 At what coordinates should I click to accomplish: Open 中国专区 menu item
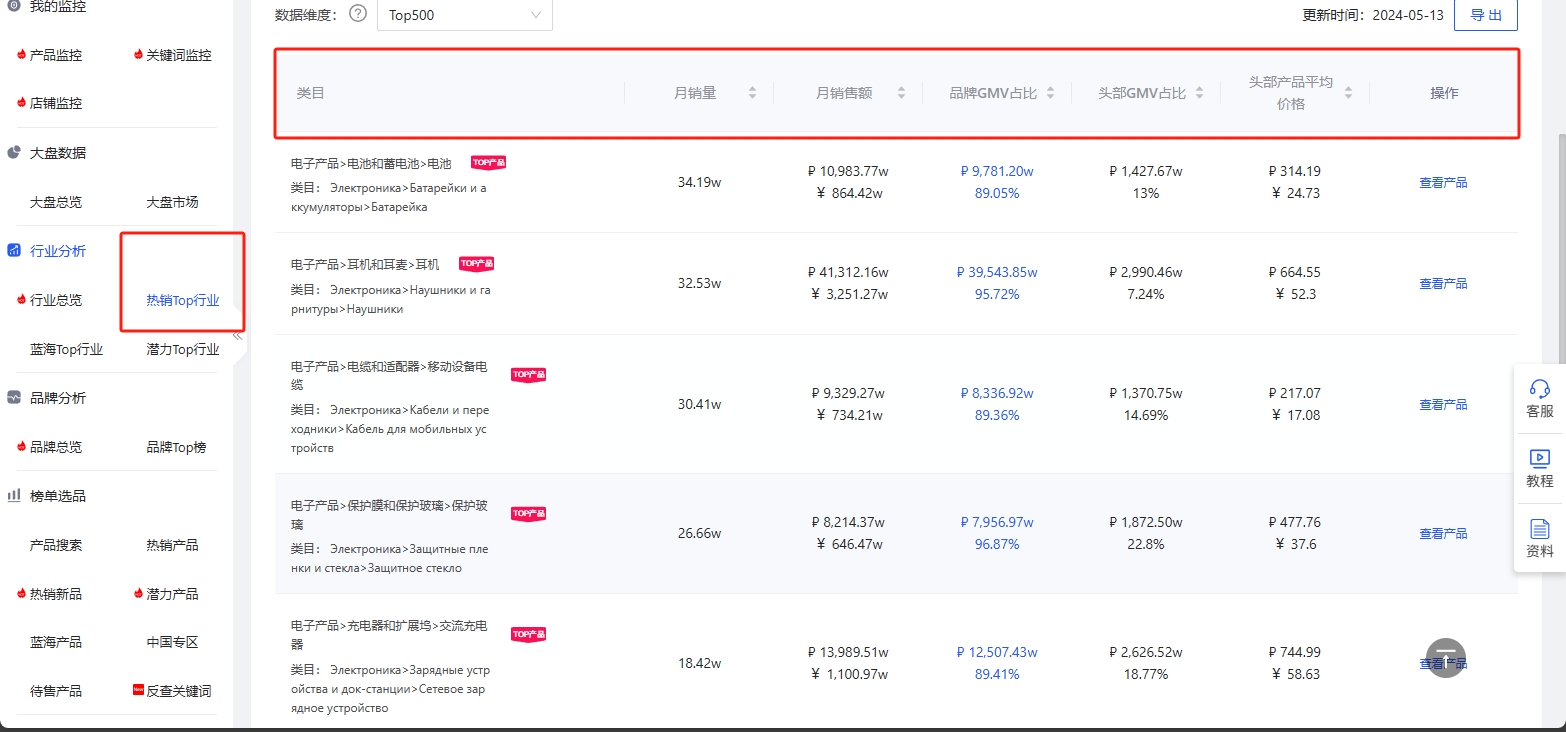tap(172, 642)
